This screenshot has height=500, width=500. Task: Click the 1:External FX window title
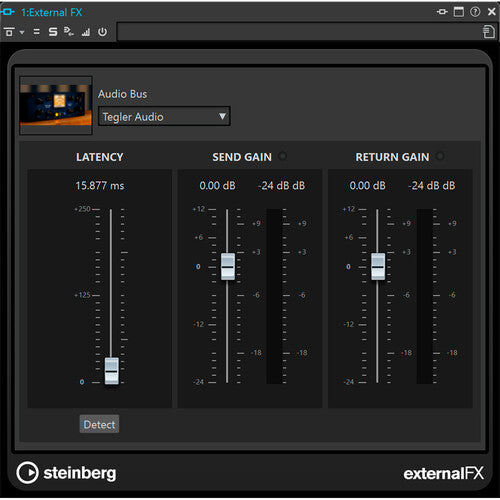pos(52,12)
